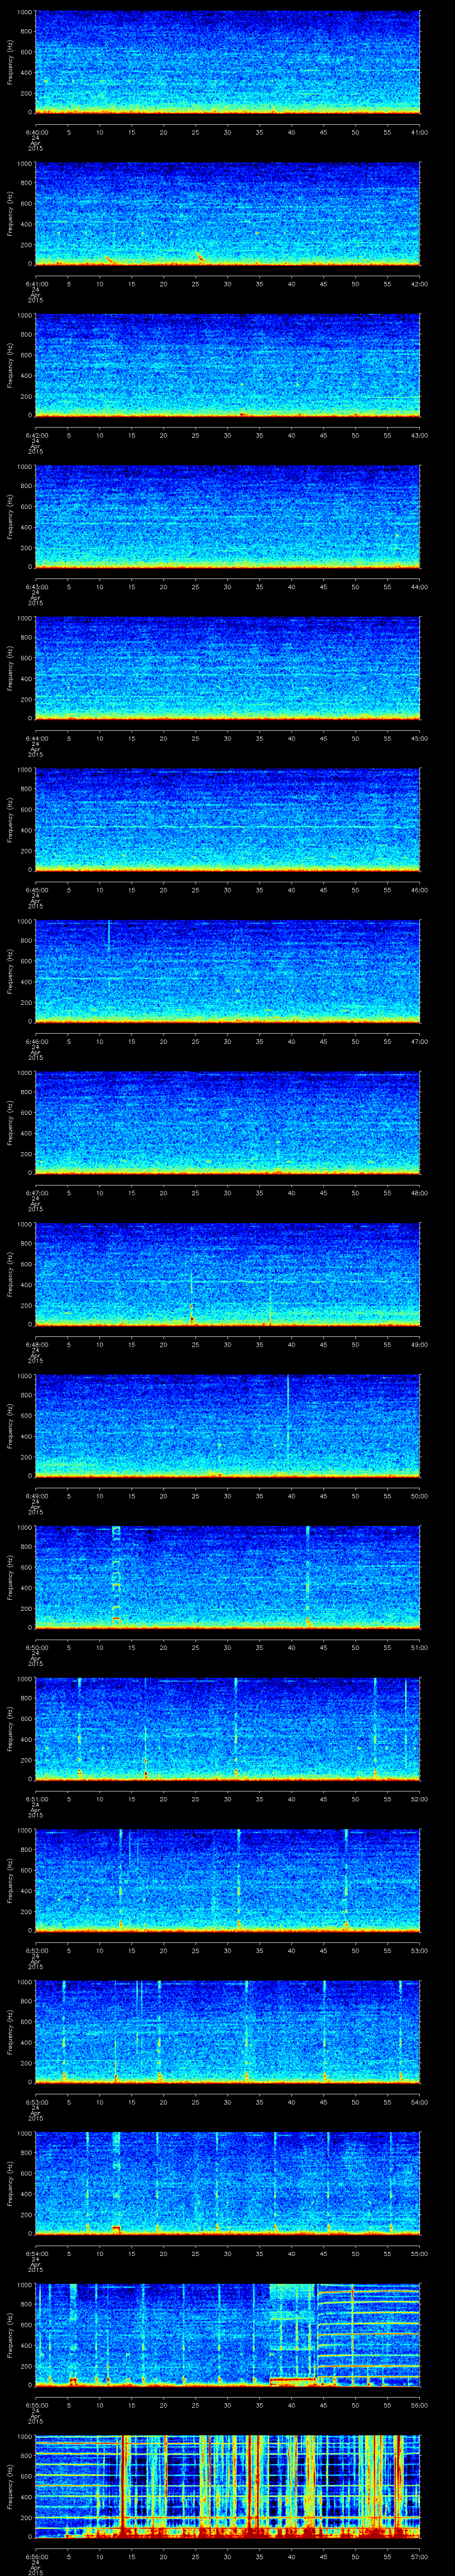The image size is (455, 2576).
Task: Click the spectrogram spanning 6:44:00 to 6:45:00
Action: coord(228,669)
